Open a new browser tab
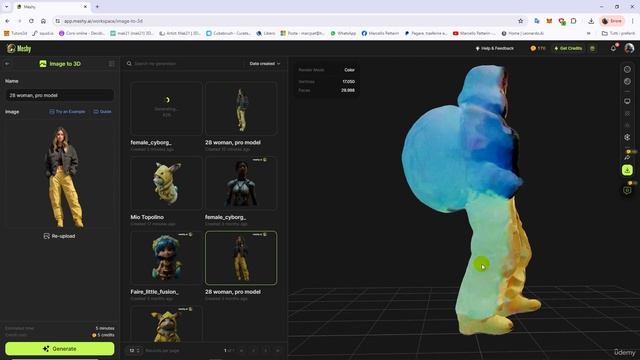Viewport: 640px width, 360px height. tap(97, 7)
